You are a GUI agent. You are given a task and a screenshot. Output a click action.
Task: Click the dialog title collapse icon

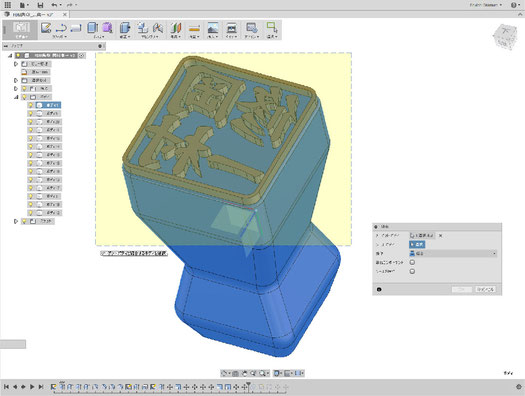tap(376, 227)
